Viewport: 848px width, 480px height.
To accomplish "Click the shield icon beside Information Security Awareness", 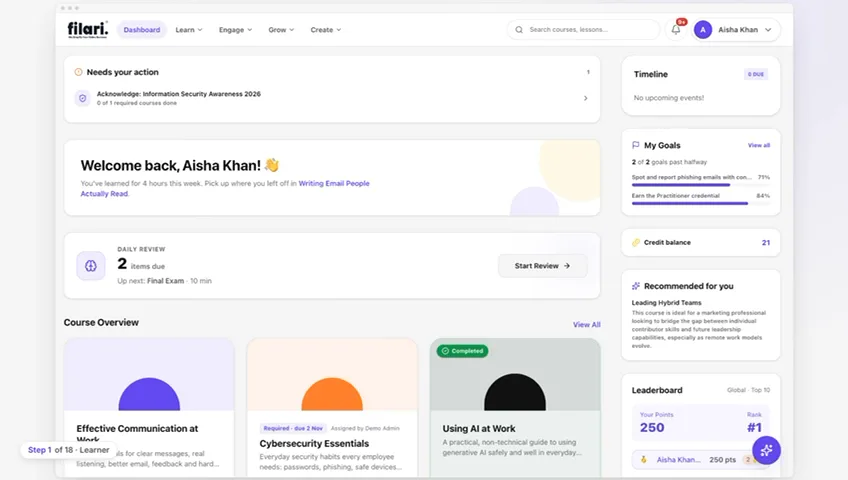I will pos(82,98).
